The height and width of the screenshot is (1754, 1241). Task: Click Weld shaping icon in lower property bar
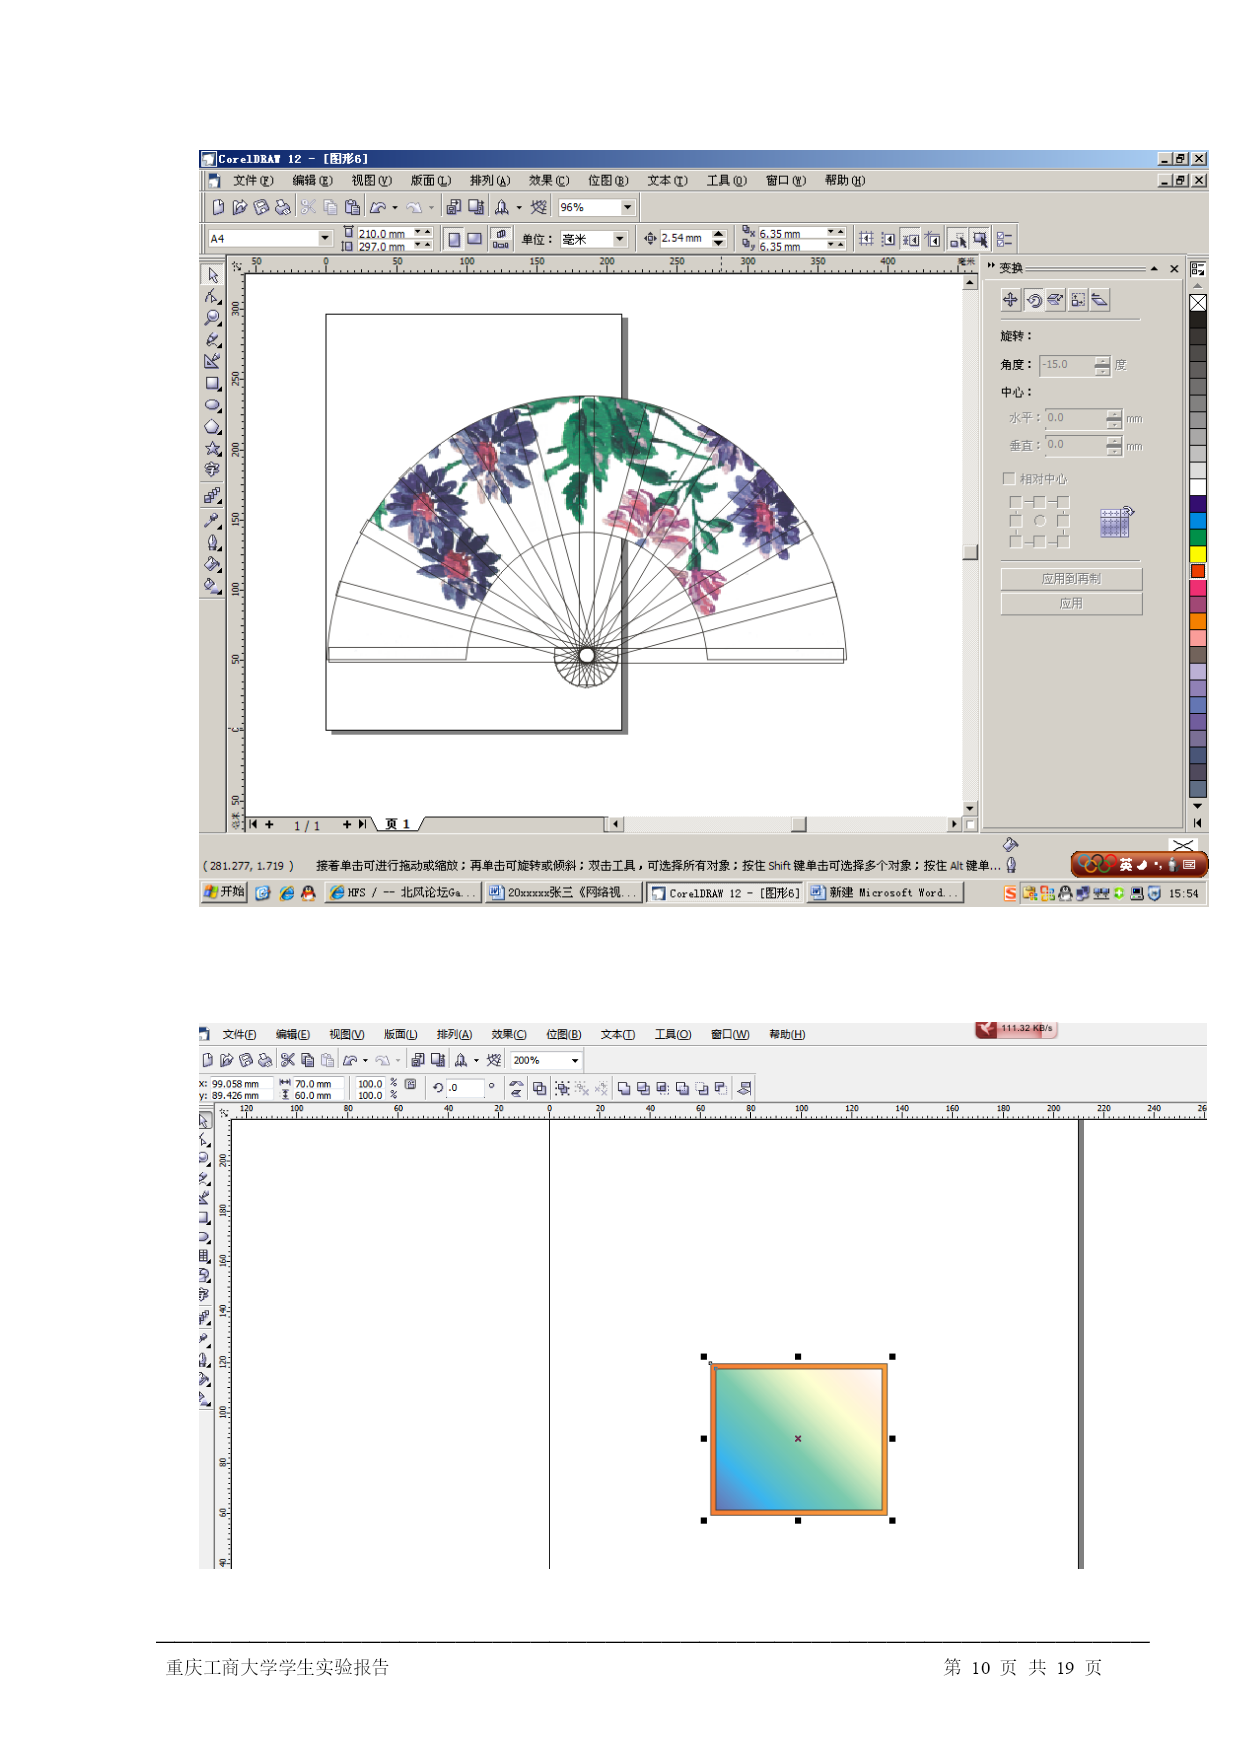(x=624, y=1088)
